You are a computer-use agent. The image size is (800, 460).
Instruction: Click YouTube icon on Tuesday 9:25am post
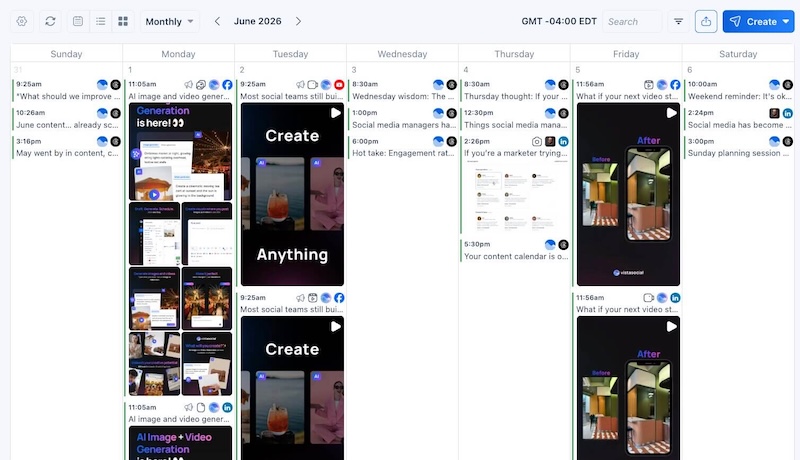tap(339, 85)
